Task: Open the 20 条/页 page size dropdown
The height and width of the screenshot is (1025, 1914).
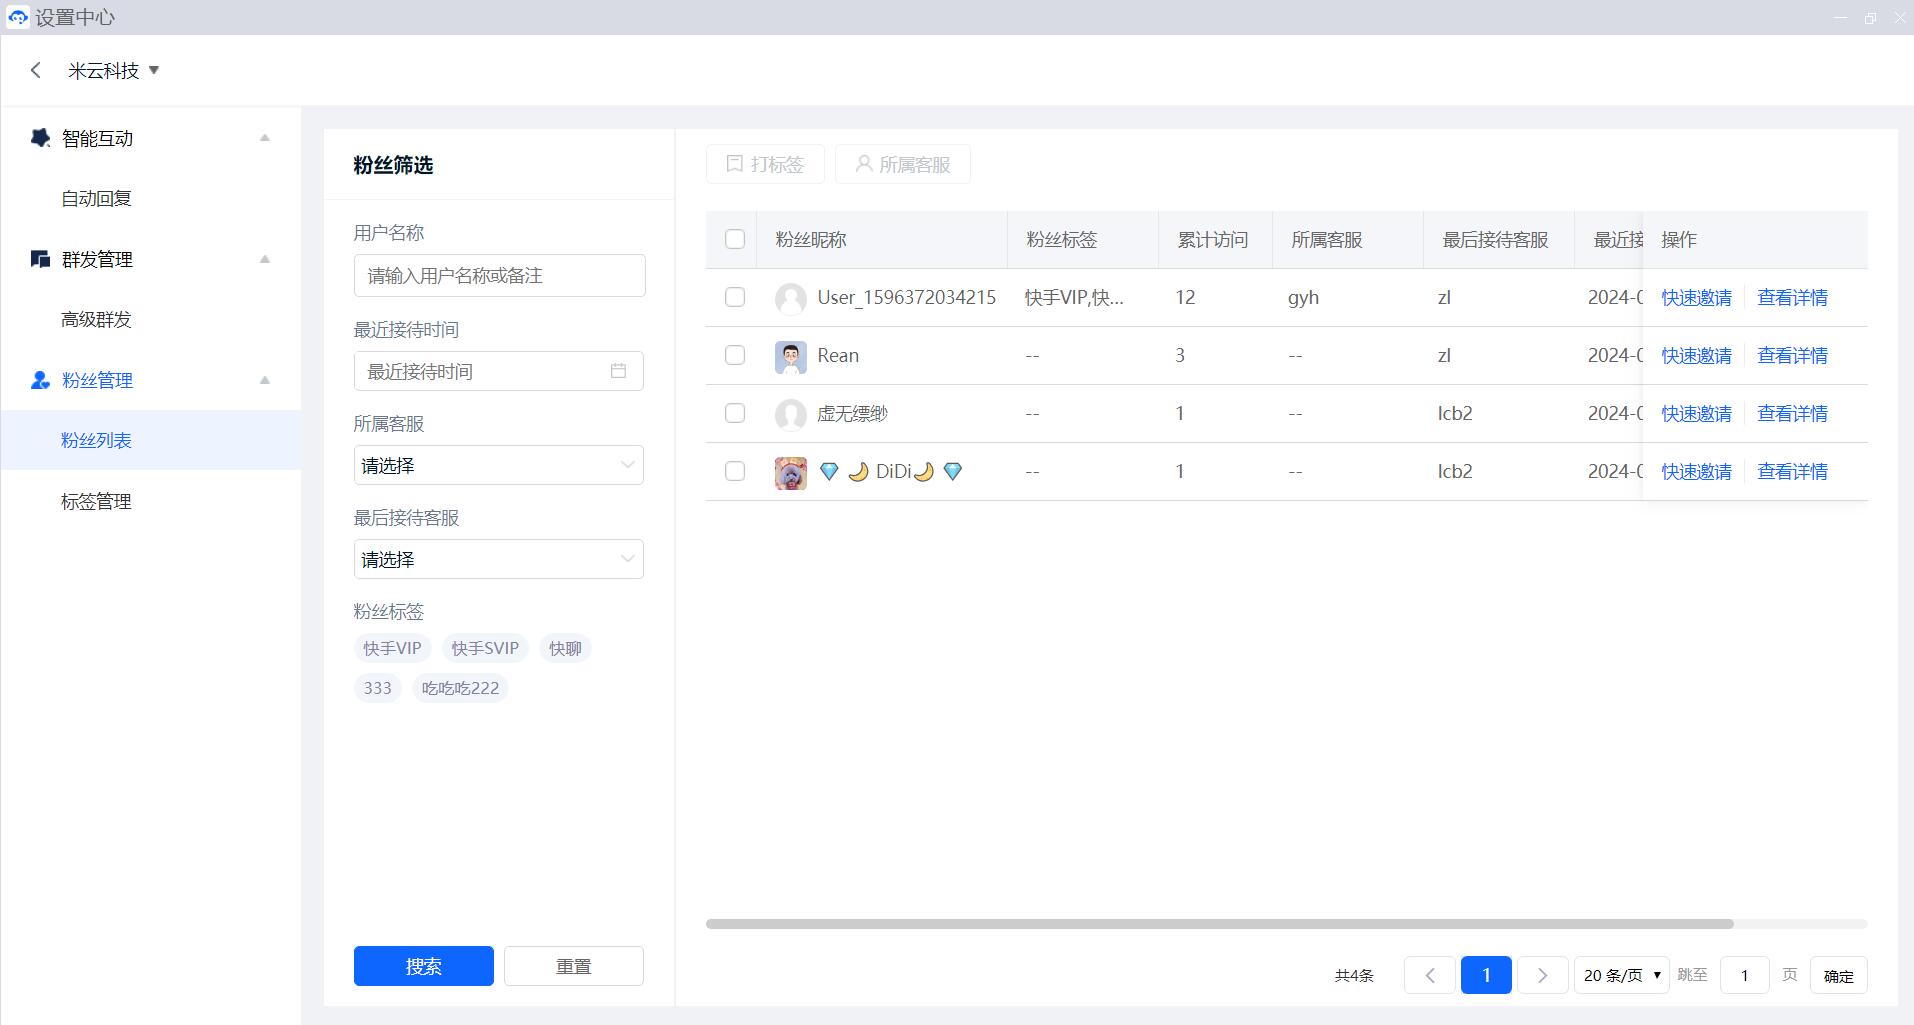Action: click(x=1621, y=975)
